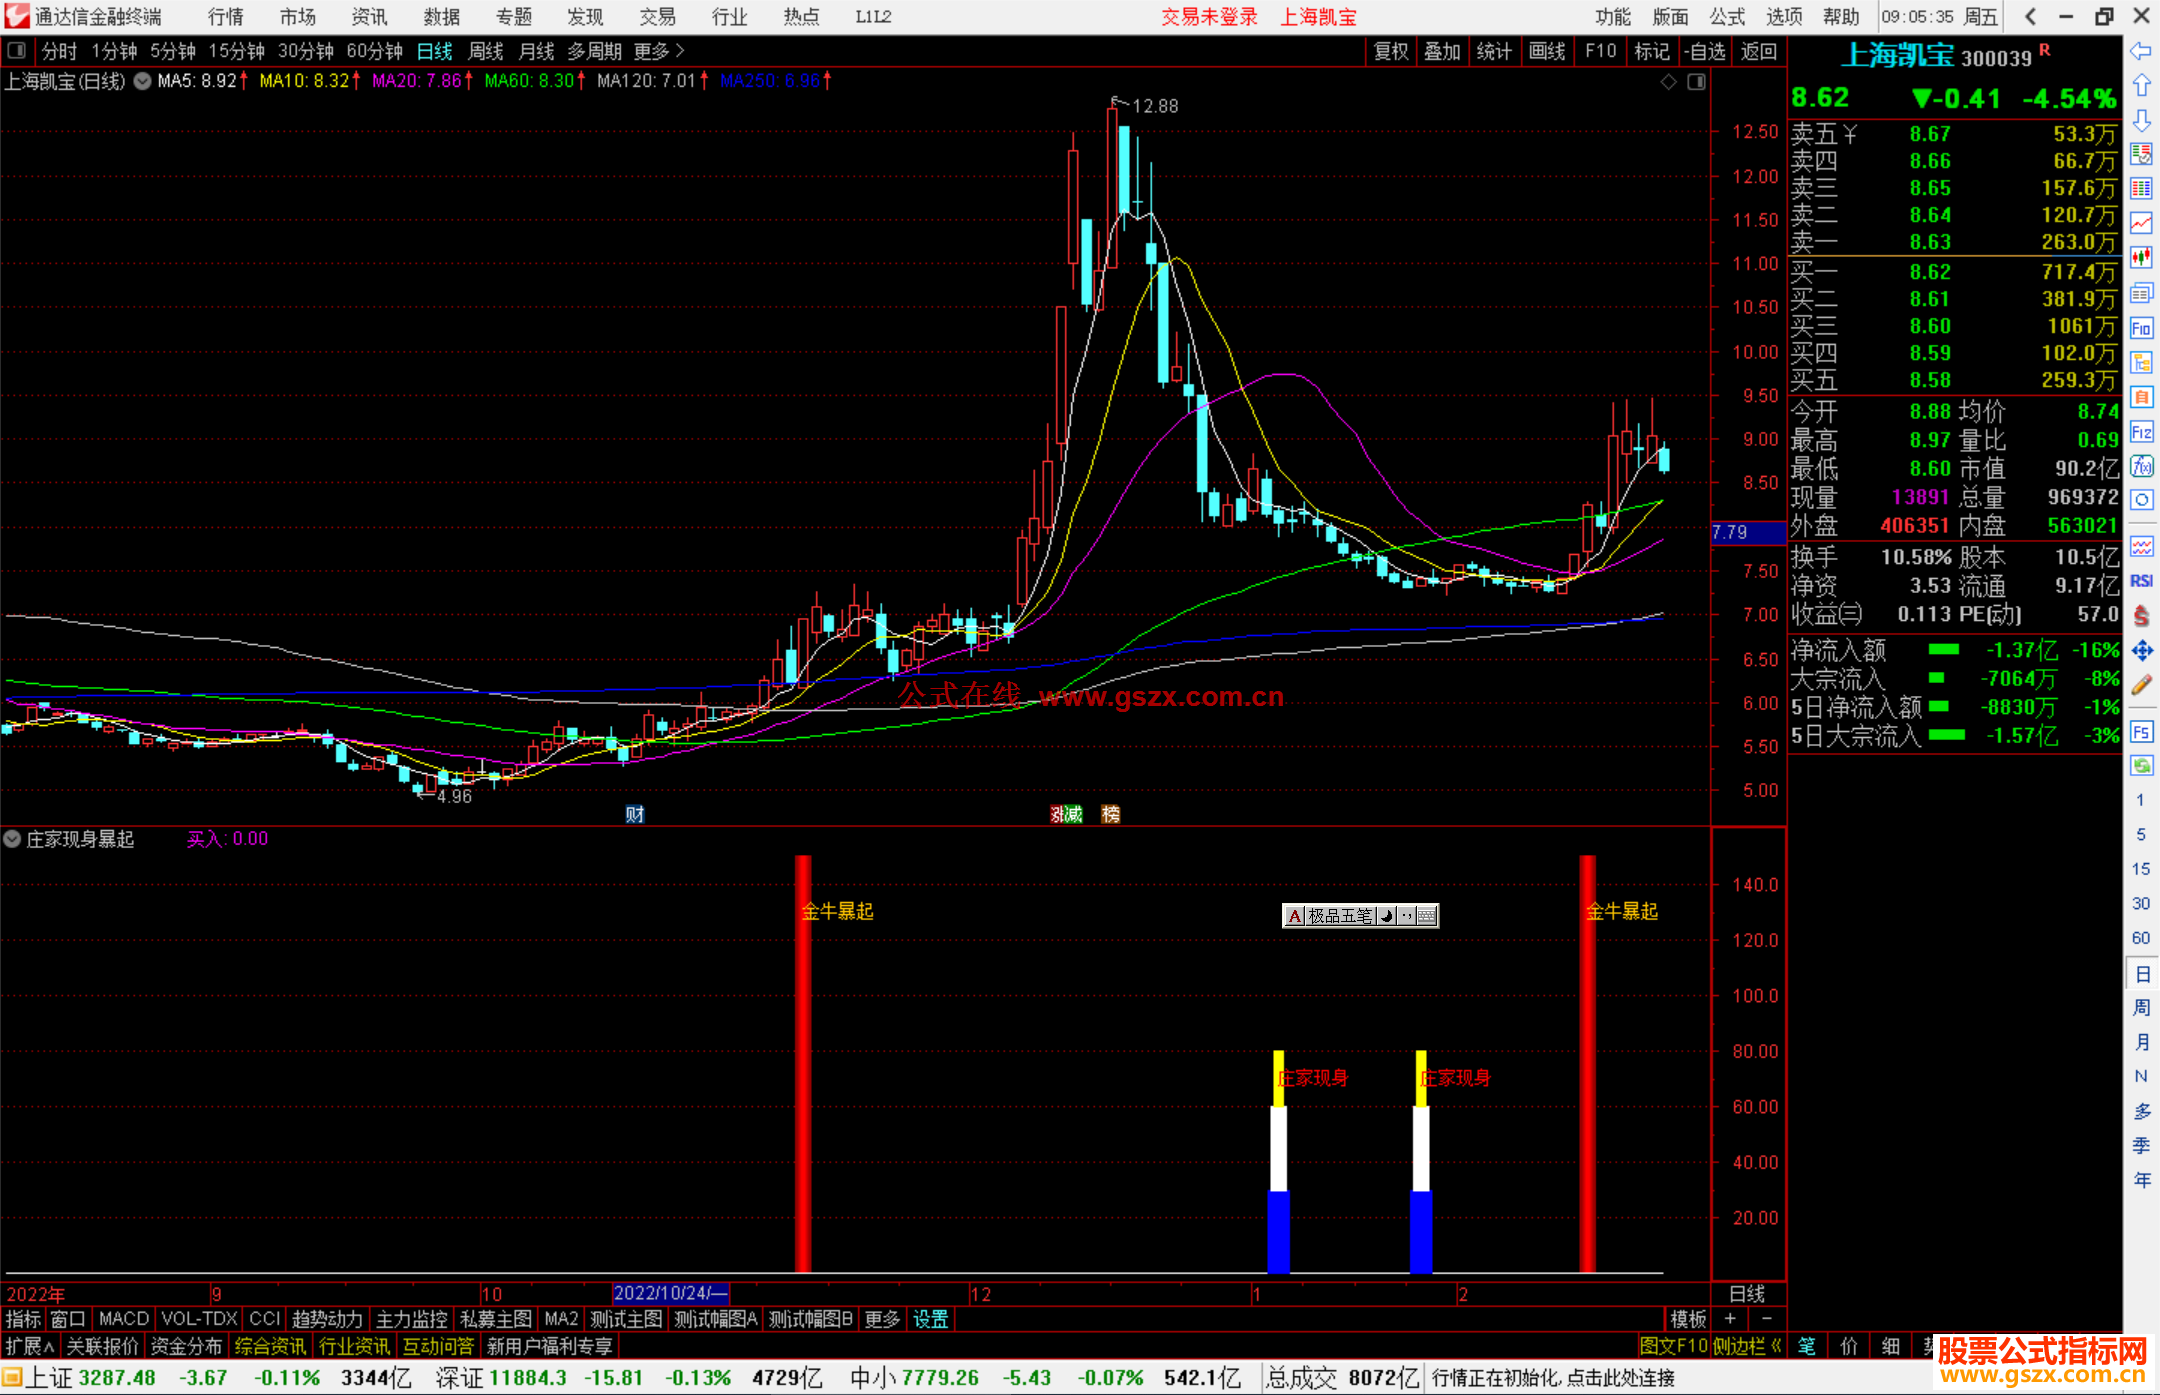Click the 设置 button in indicator bar
The image size is (2160, 1395).
pyautogui.click(x=930, y=1319)
